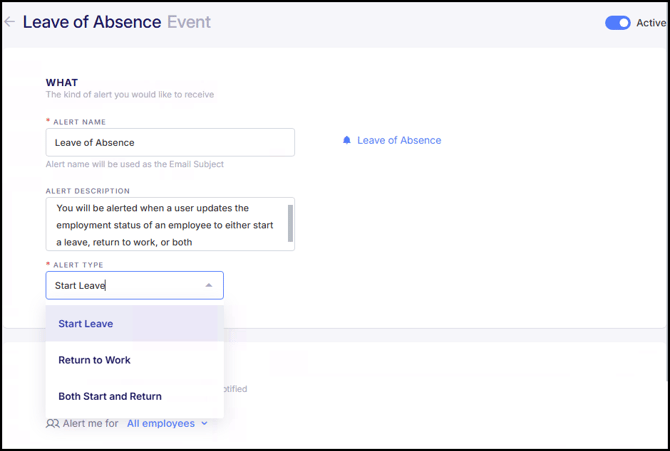Click the people icon next to Alert me for
Viewport: 670px width, 451px height.
[x=53, y=424]
